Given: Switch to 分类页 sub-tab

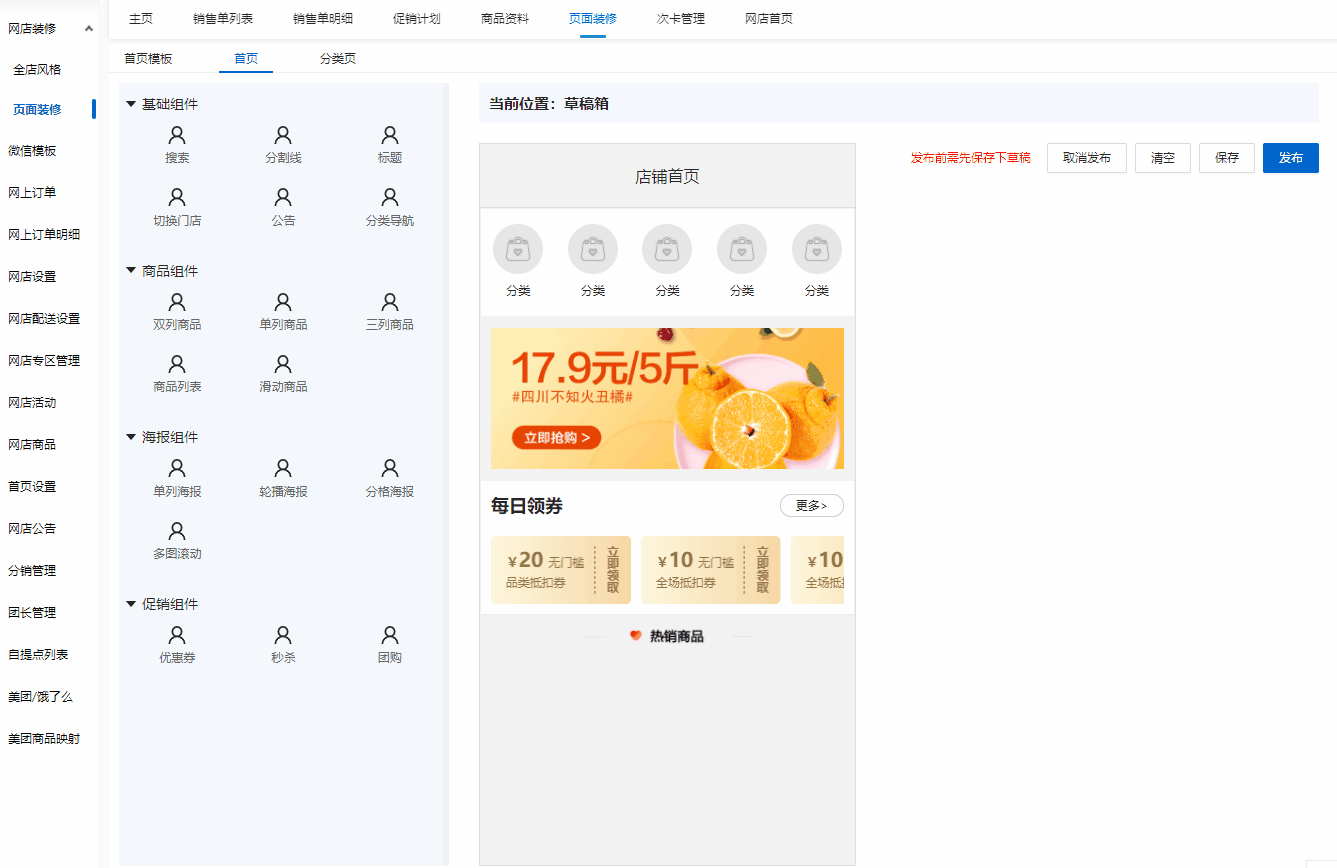Looking at the screenshot, I should click(338, 59).
